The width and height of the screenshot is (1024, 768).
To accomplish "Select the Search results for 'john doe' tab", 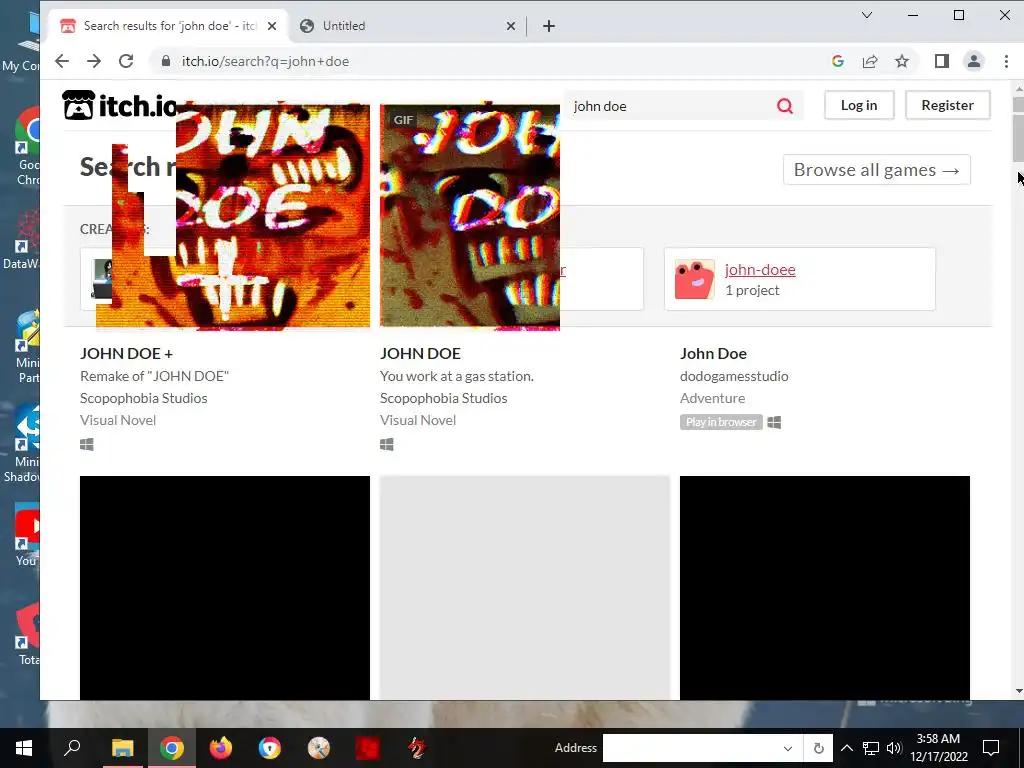I will [168, 26].
